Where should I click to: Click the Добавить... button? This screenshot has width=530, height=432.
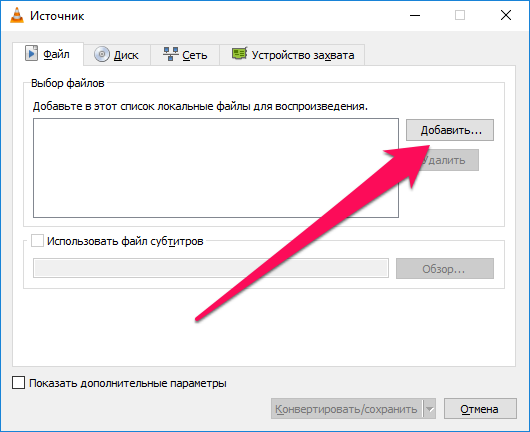[x=450, y=130]
